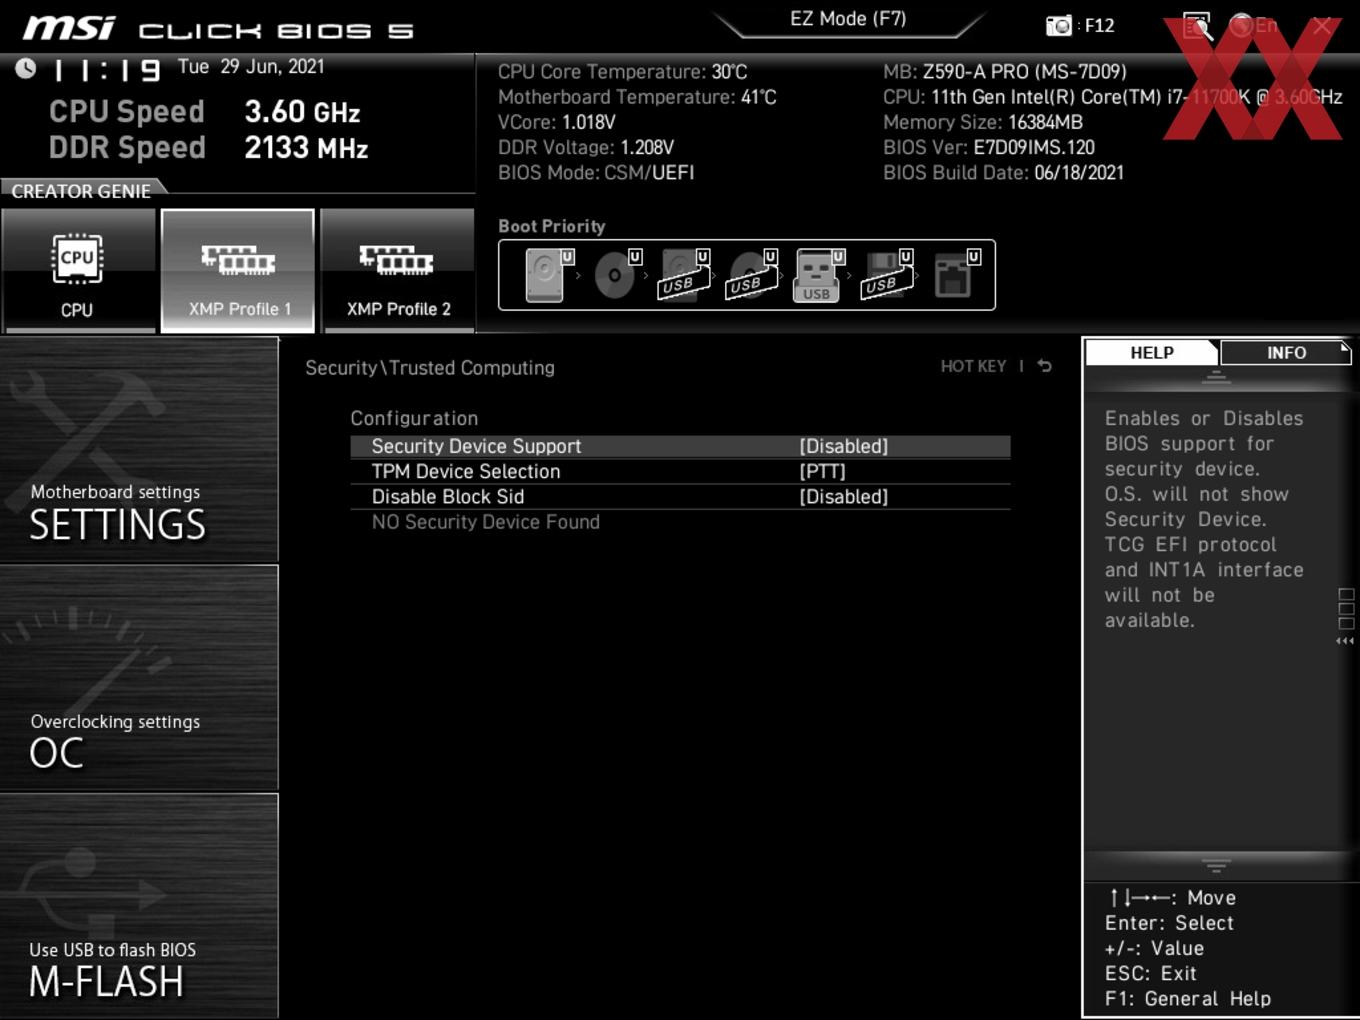Click the help panel side expand handle

click(x=1346, y=615)
